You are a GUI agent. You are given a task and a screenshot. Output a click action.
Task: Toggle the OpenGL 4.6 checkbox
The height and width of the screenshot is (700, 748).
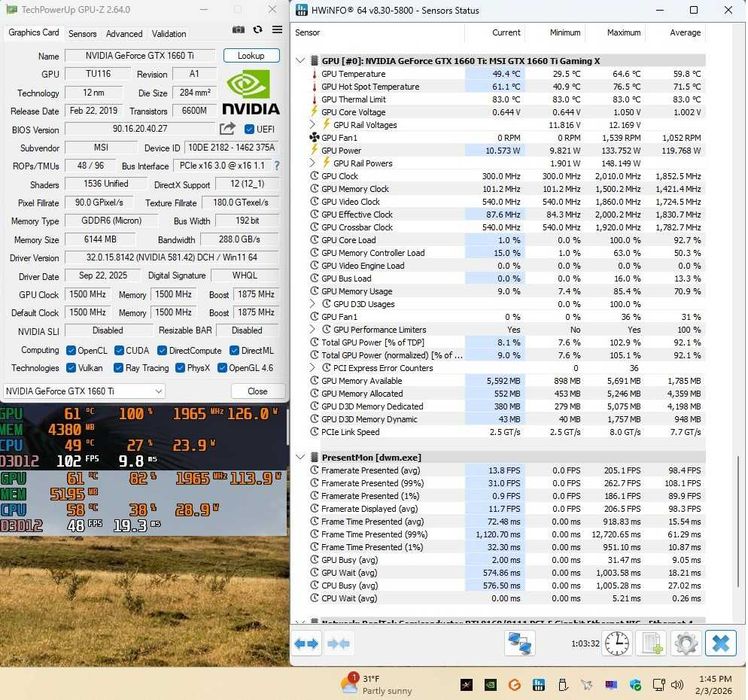click(x=222, y=368)
